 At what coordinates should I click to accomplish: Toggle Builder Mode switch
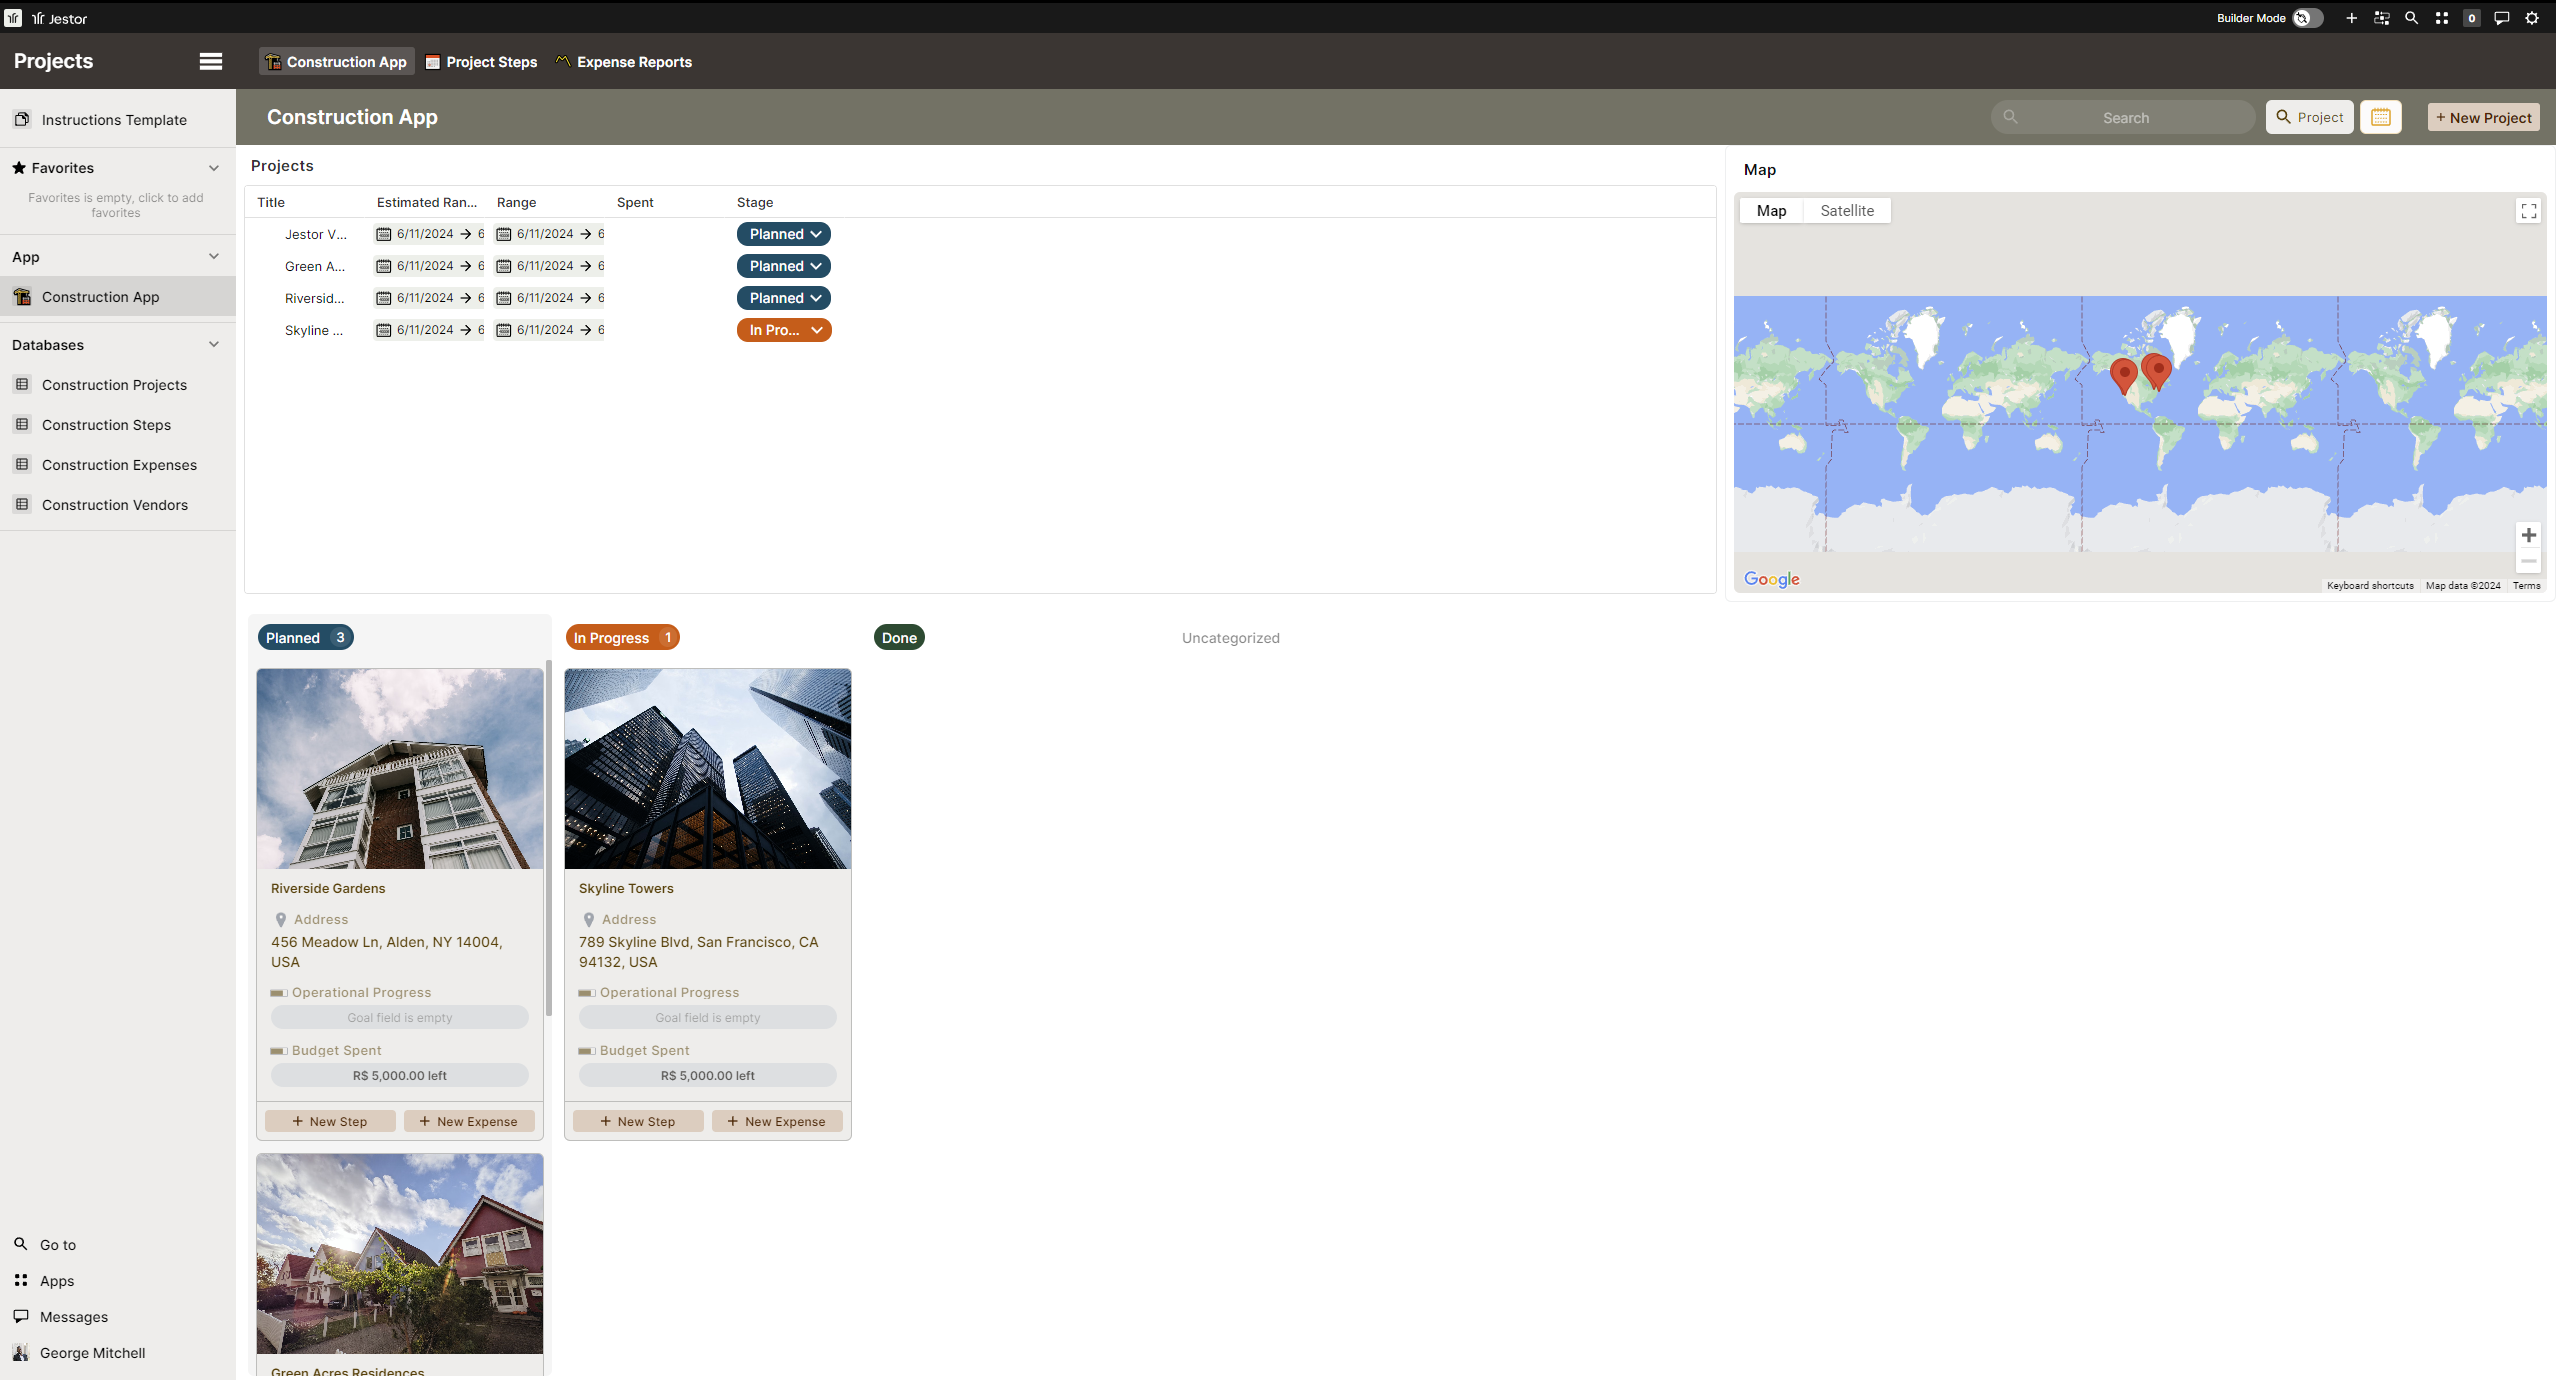2306,18
